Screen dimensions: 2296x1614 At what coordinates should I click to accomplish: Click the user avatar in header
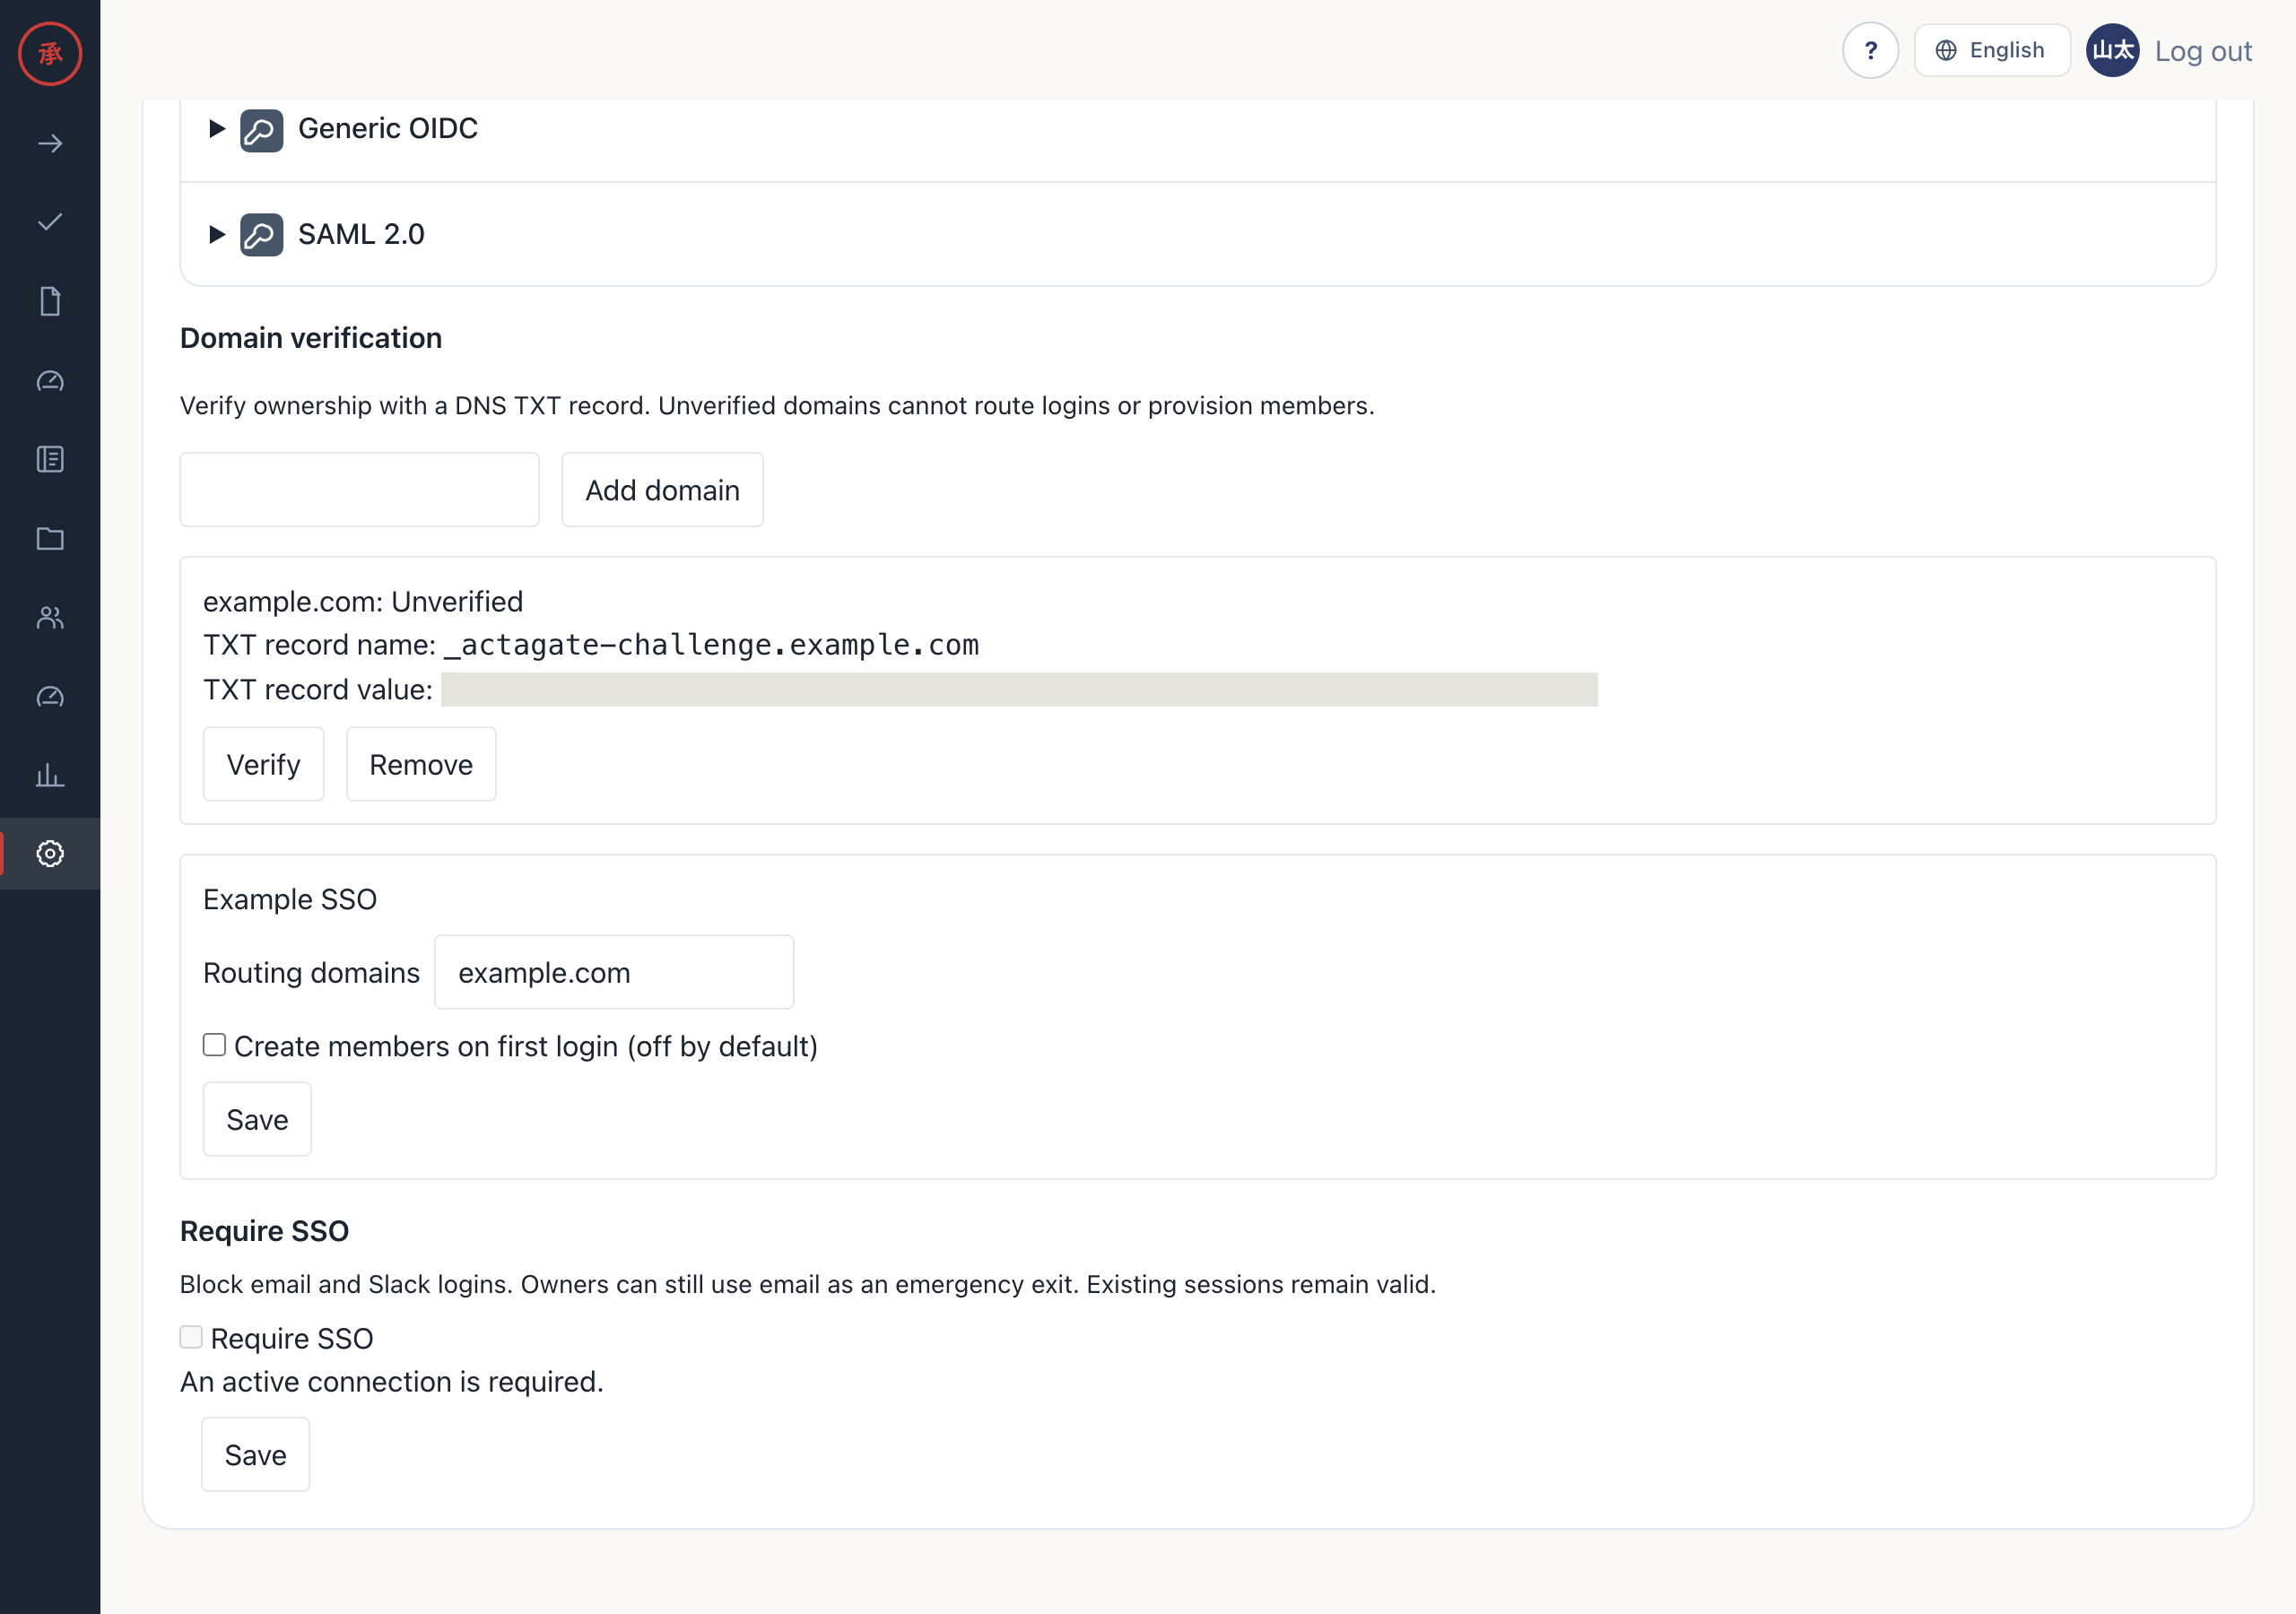coord(2112,50)
